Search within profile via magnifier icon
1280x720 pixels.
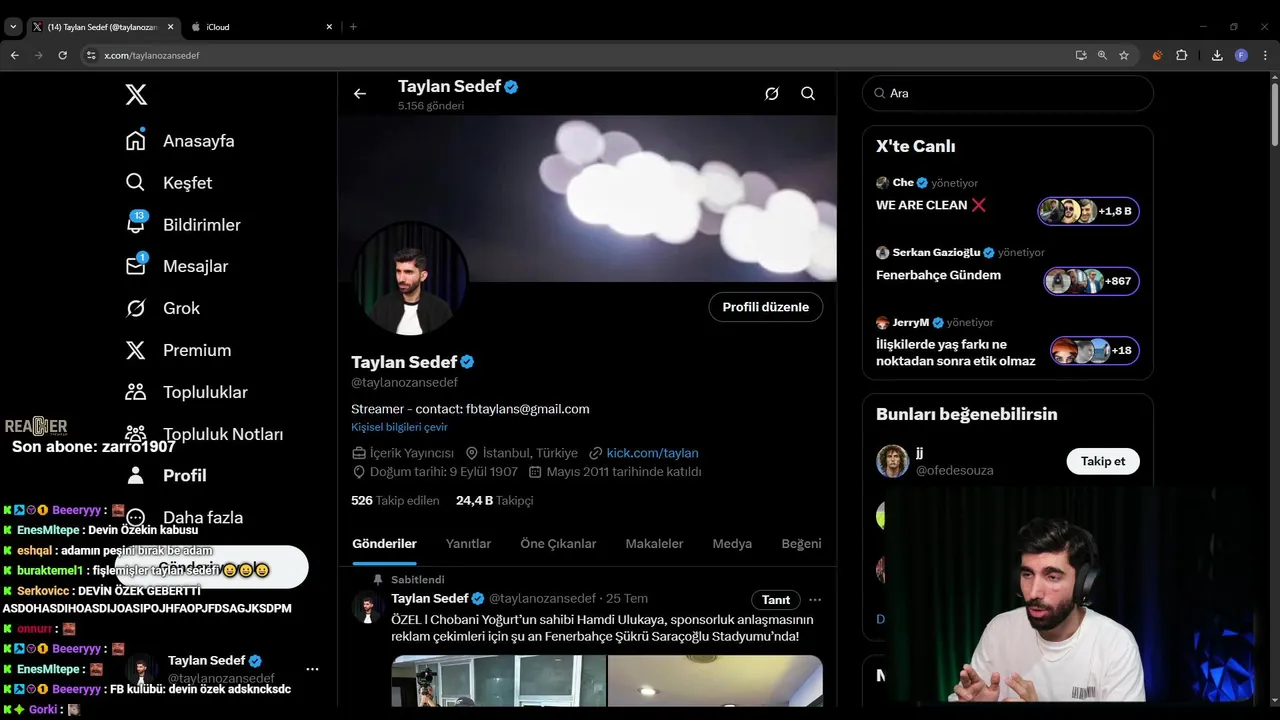click(x=808, y=94)
